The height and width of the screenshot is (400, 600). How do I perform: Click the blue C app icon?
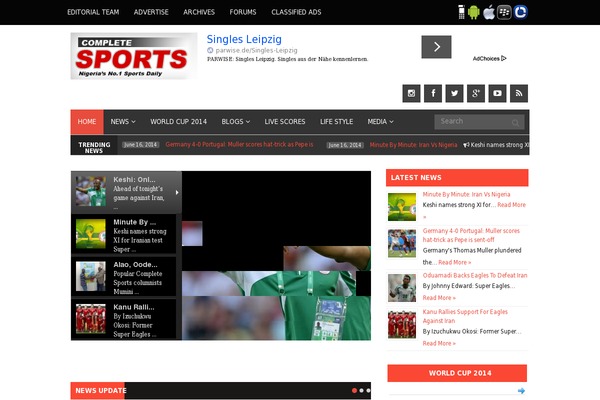pos(520,12)
